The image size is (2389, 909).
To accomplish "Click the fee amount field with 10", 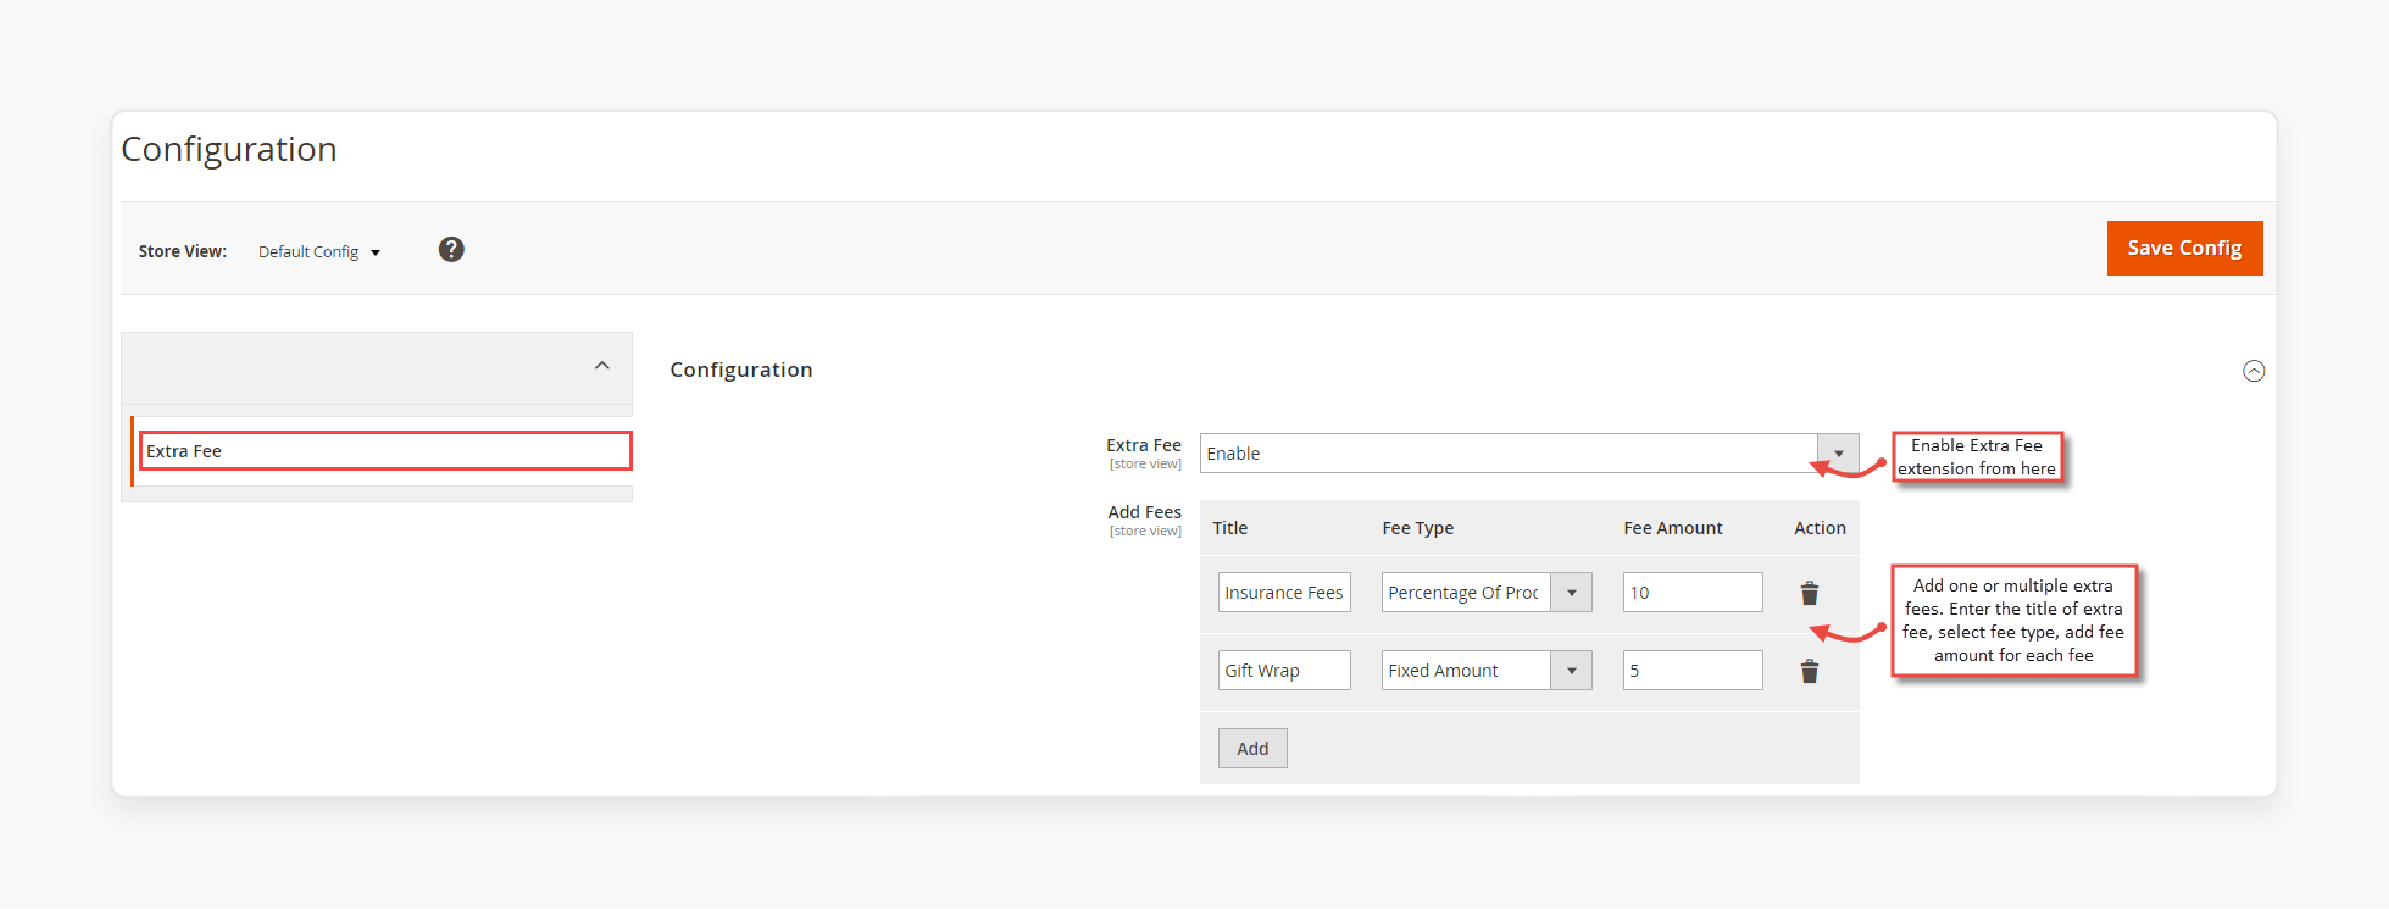I will click(x=1692, y=592).
